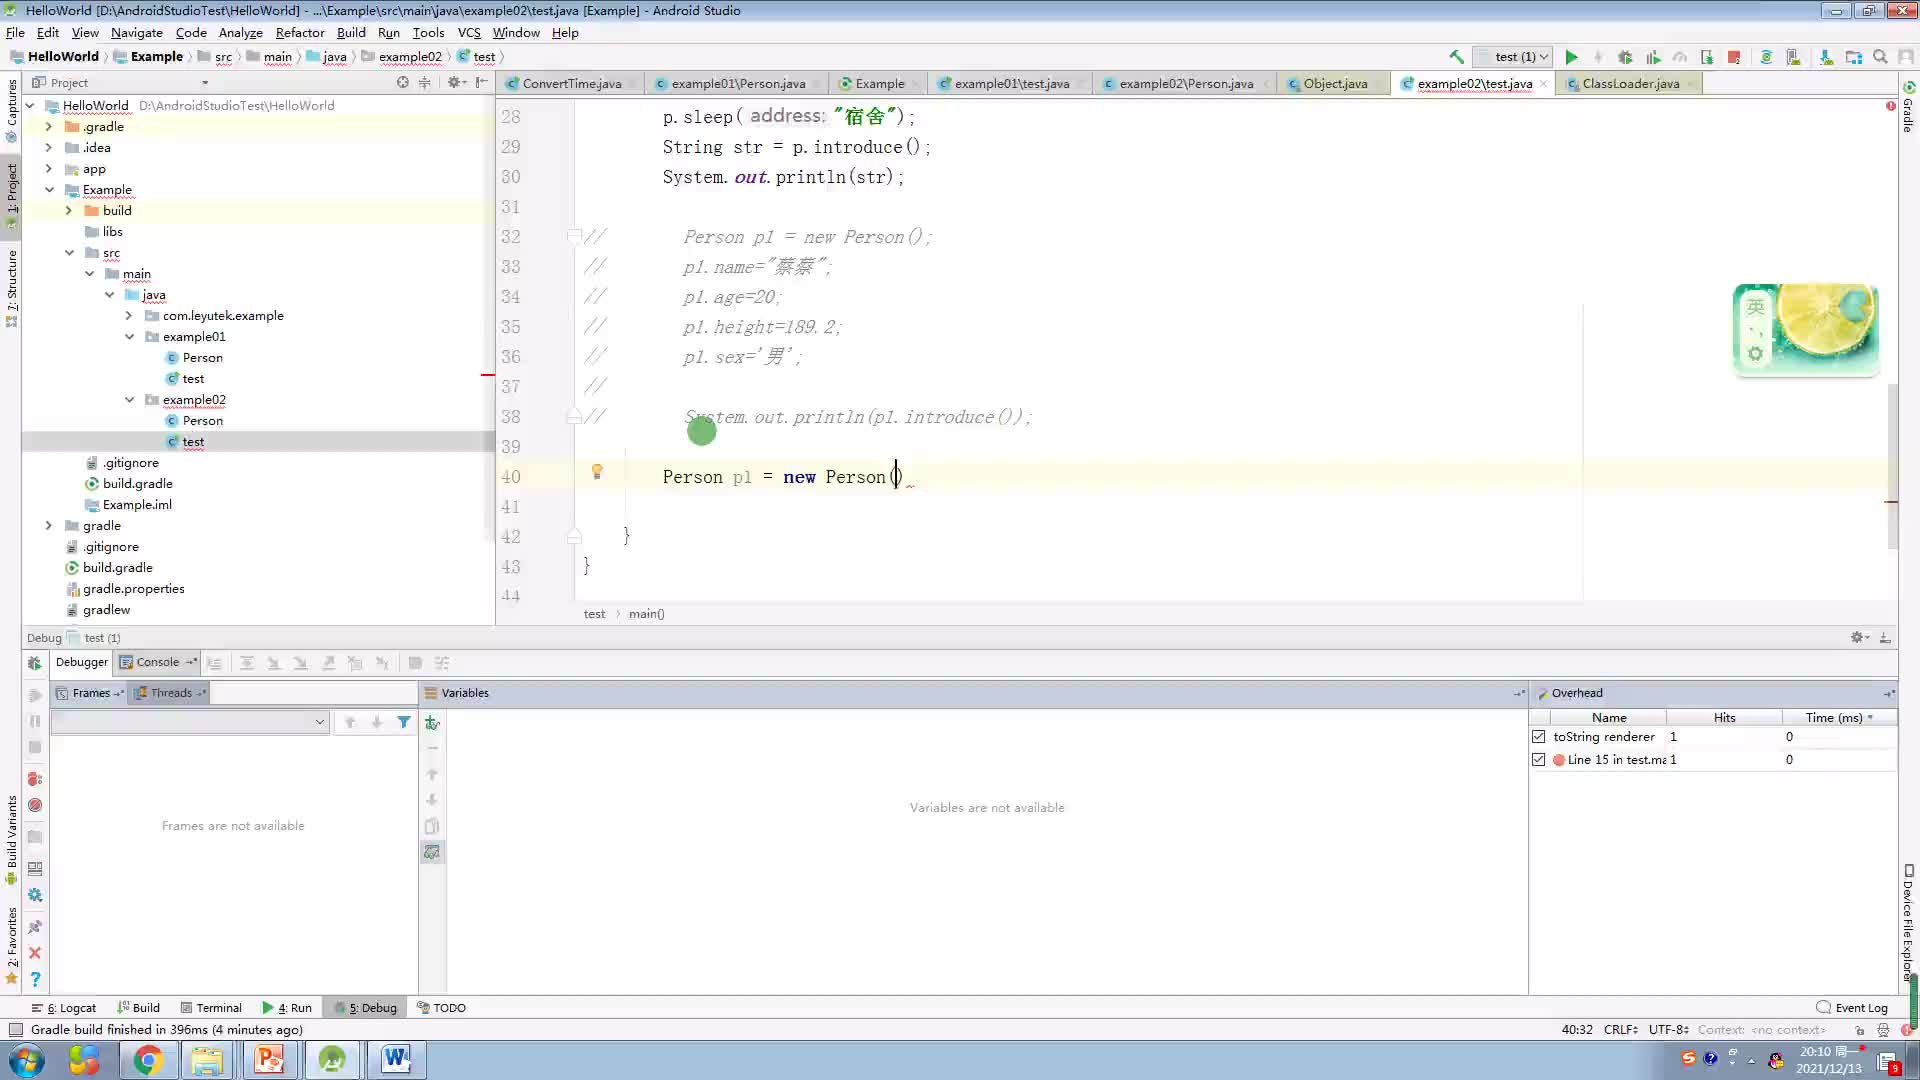Switch to the Console tab in debugger
This screenshot has height=1080, width=1920.
[156, 662]
